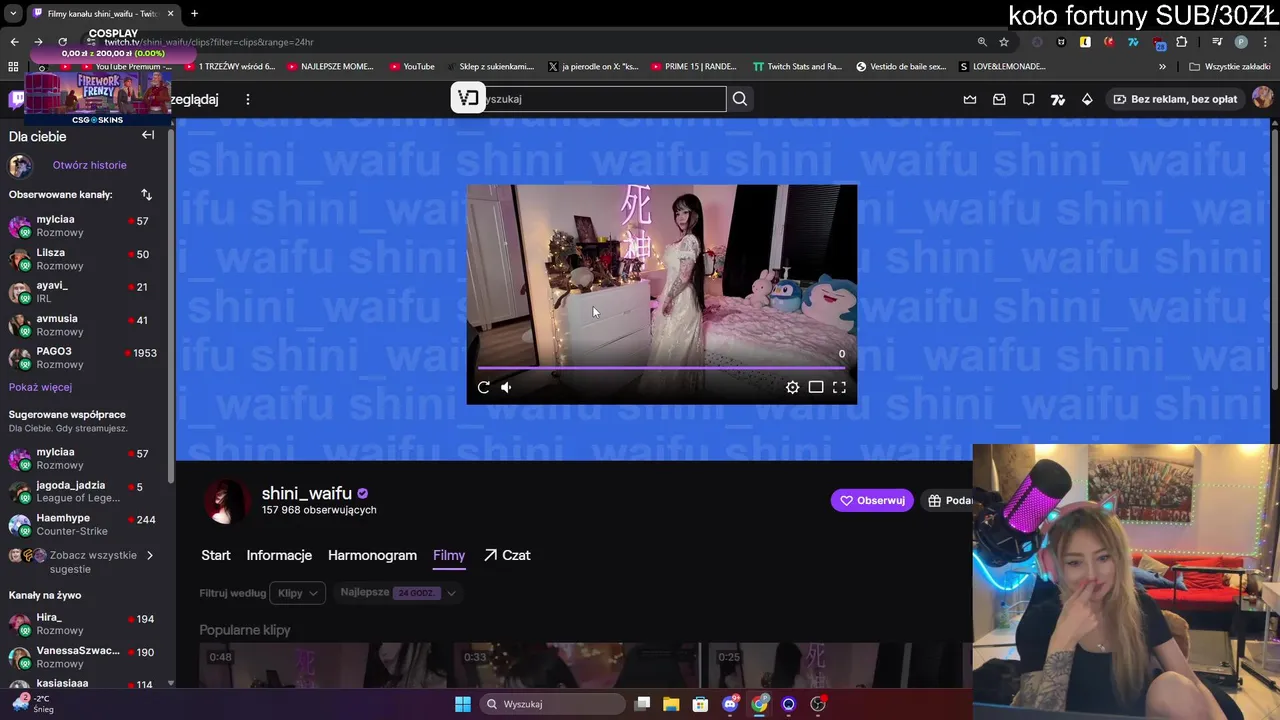
Task: Open a new browser tab with plus
Action: tap(194, 14)
